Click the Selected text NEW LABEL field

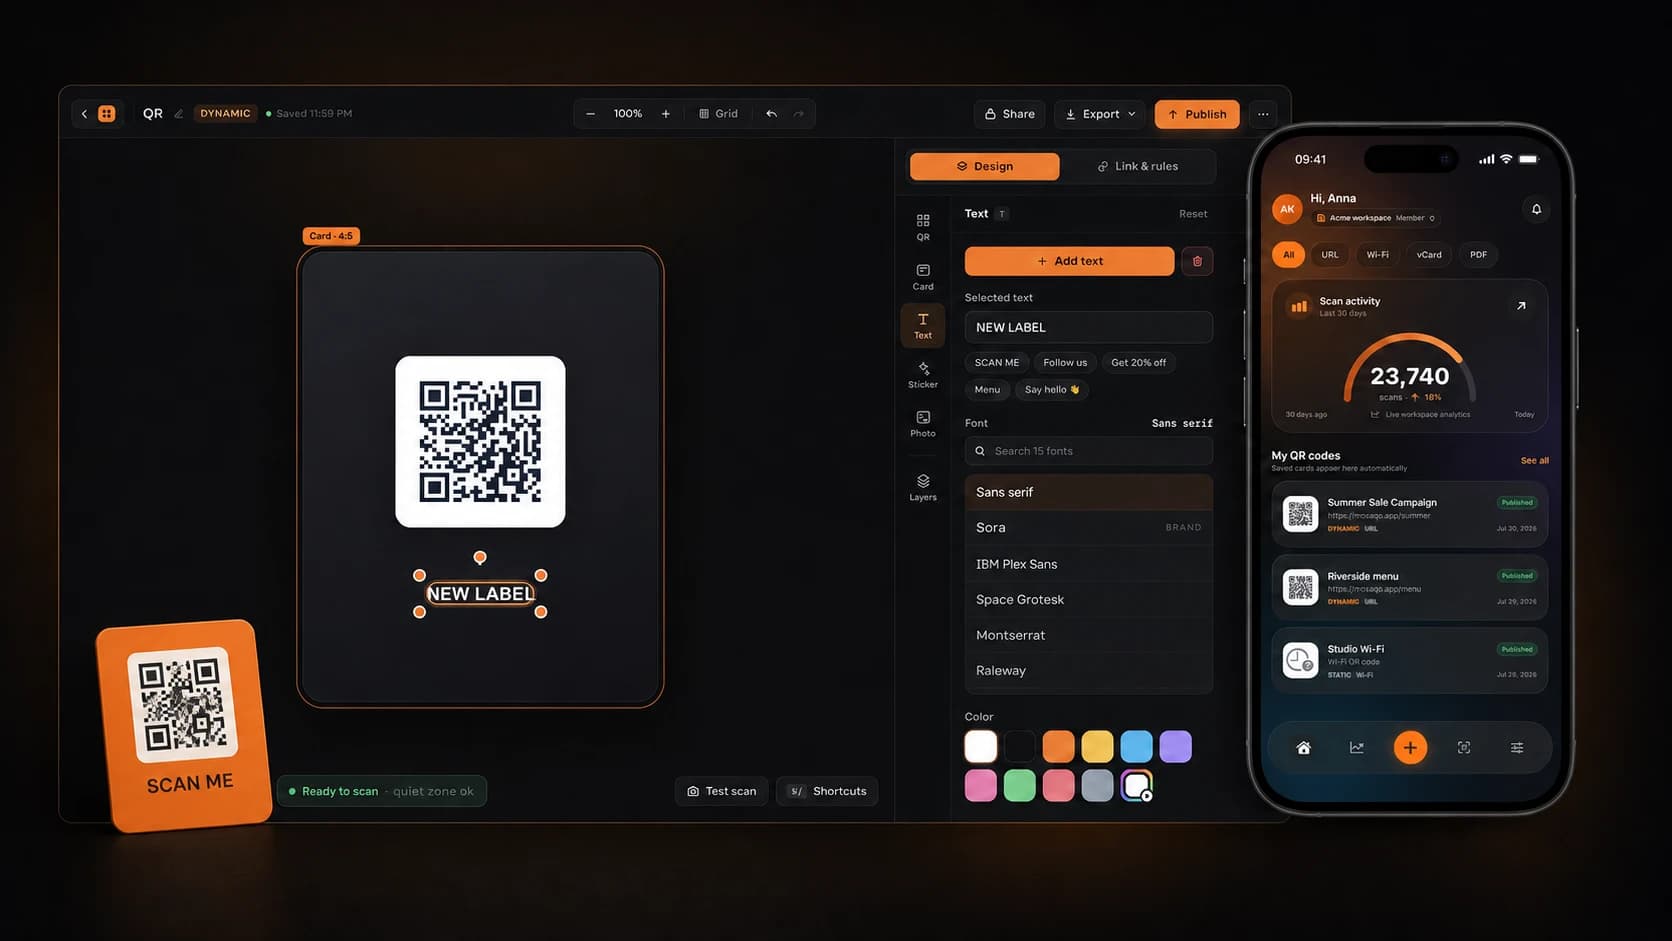pyautogui.click(x=1088, y=327)
